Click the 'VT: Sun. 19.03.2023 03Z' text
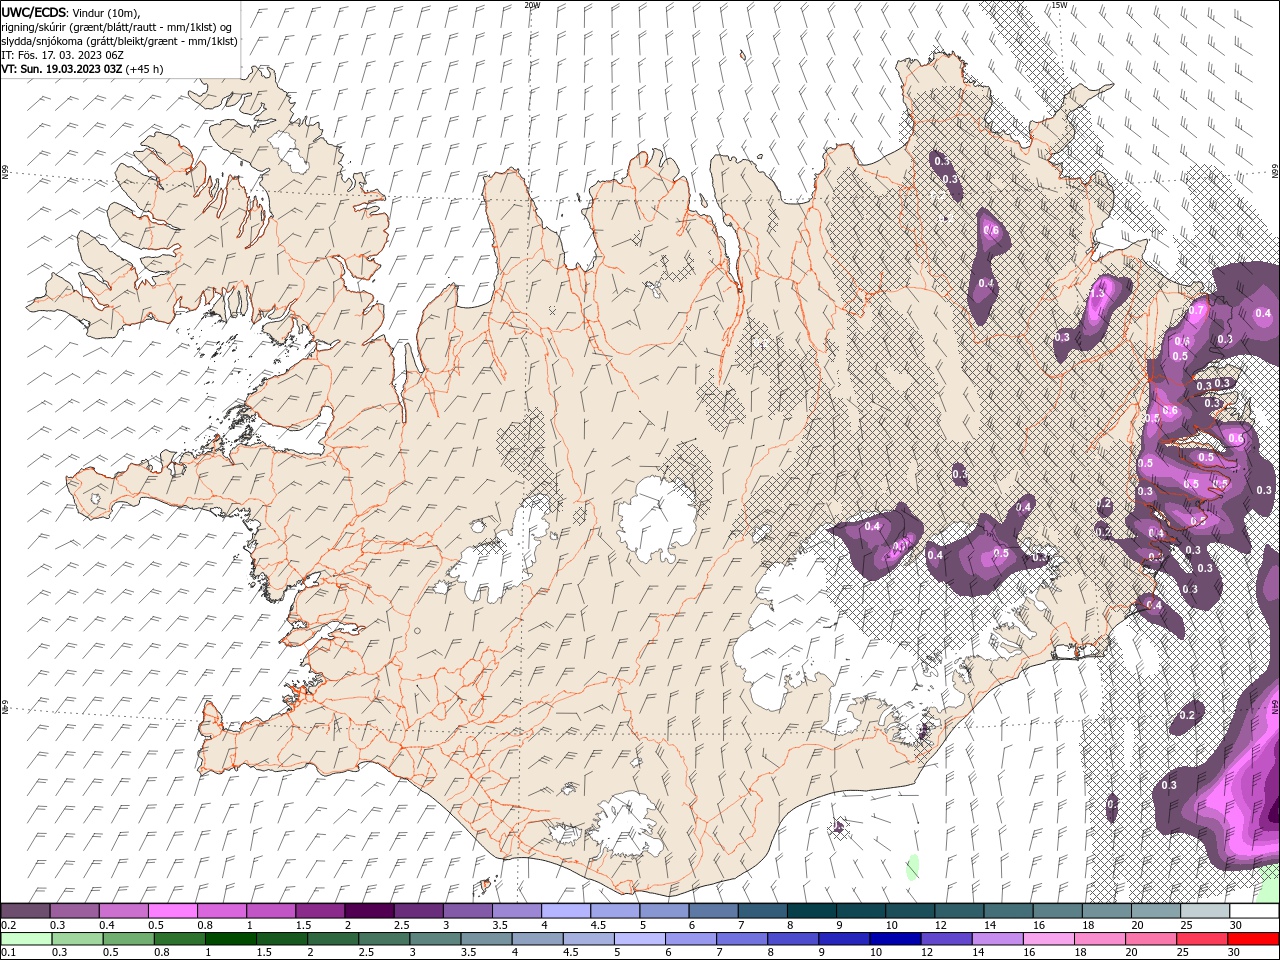This screenshot has height=960, width=1280. pyautogui.click(x=61, y=69)
